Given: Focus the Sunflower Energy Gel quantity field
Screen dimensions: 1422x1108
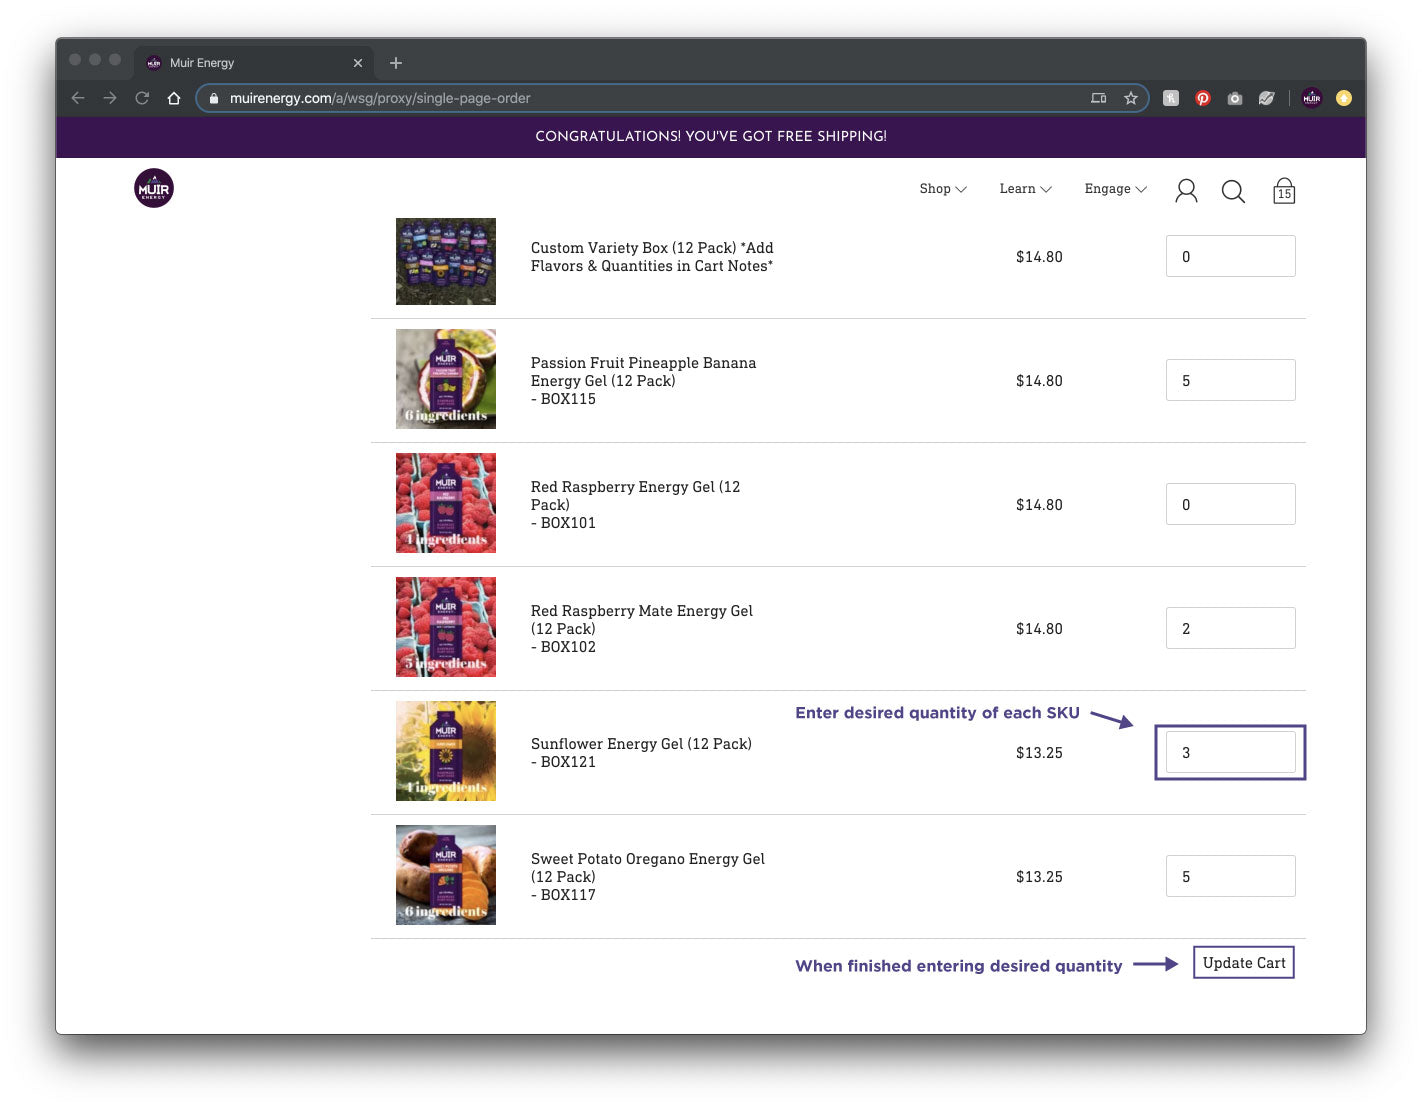Looking at the screenshot, I should coord(1230,753).
